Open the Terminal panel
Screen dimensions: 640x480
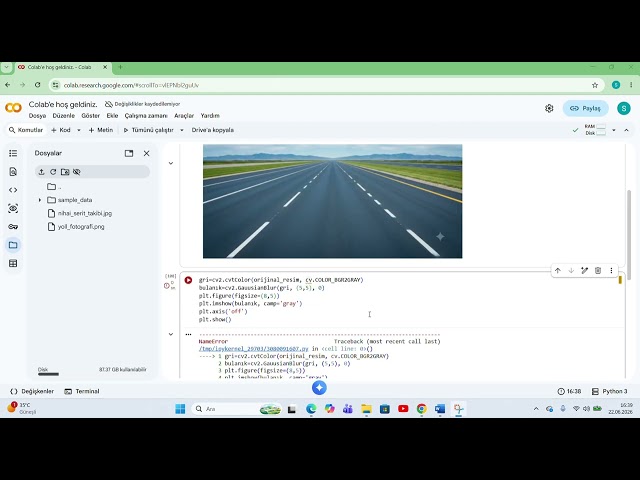click(x=82, y=391)
